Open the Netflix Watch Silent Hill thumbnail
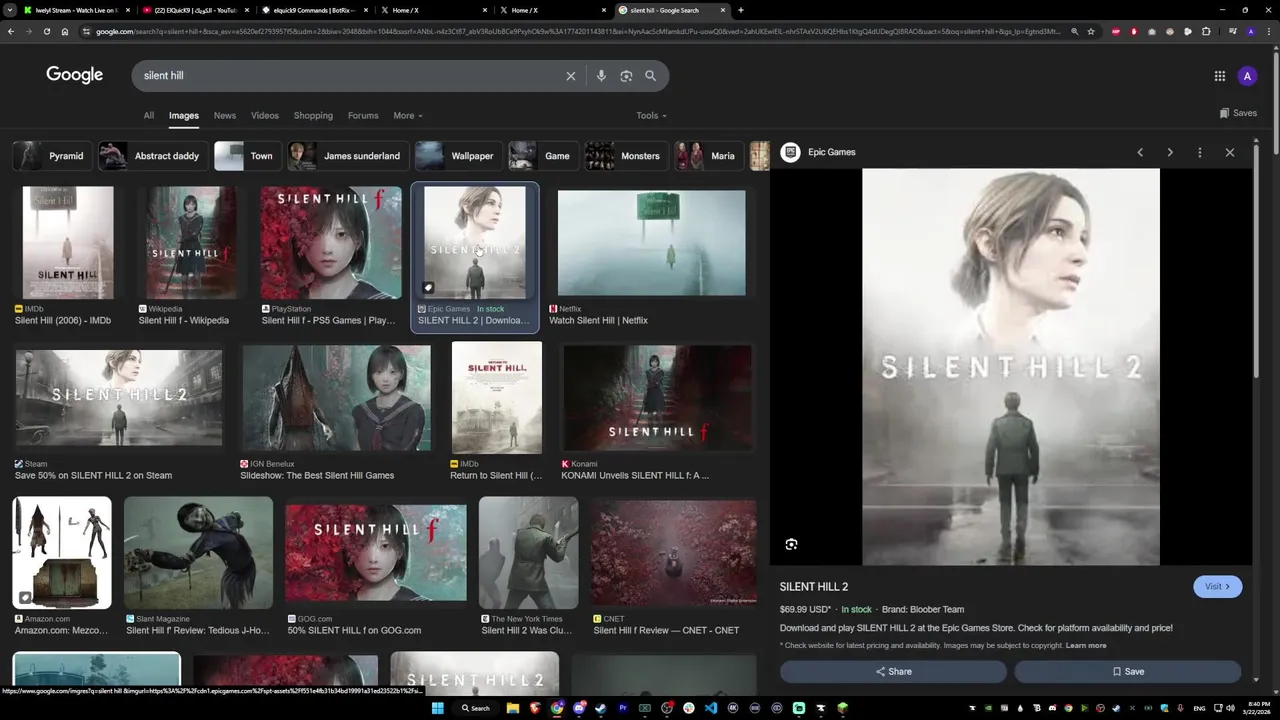Image resolution: width=1280 pixels, height=720 pixels. (651, 242)
